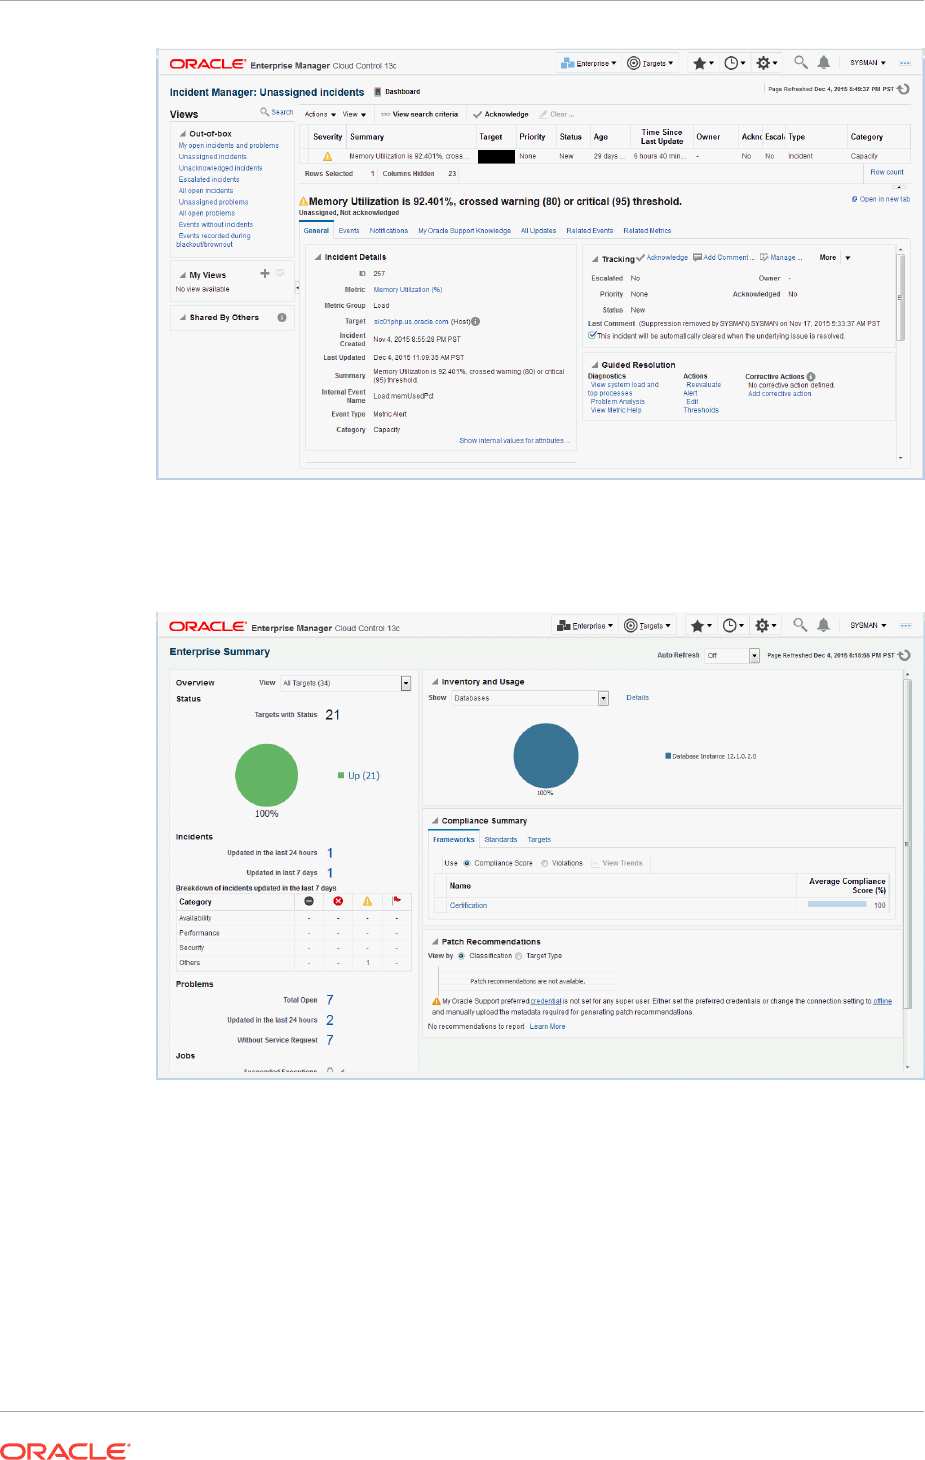This screenshot has height=1460, width=925.
Task: Toggle the auto-clear incident checkbox
Action: (592, 336)
